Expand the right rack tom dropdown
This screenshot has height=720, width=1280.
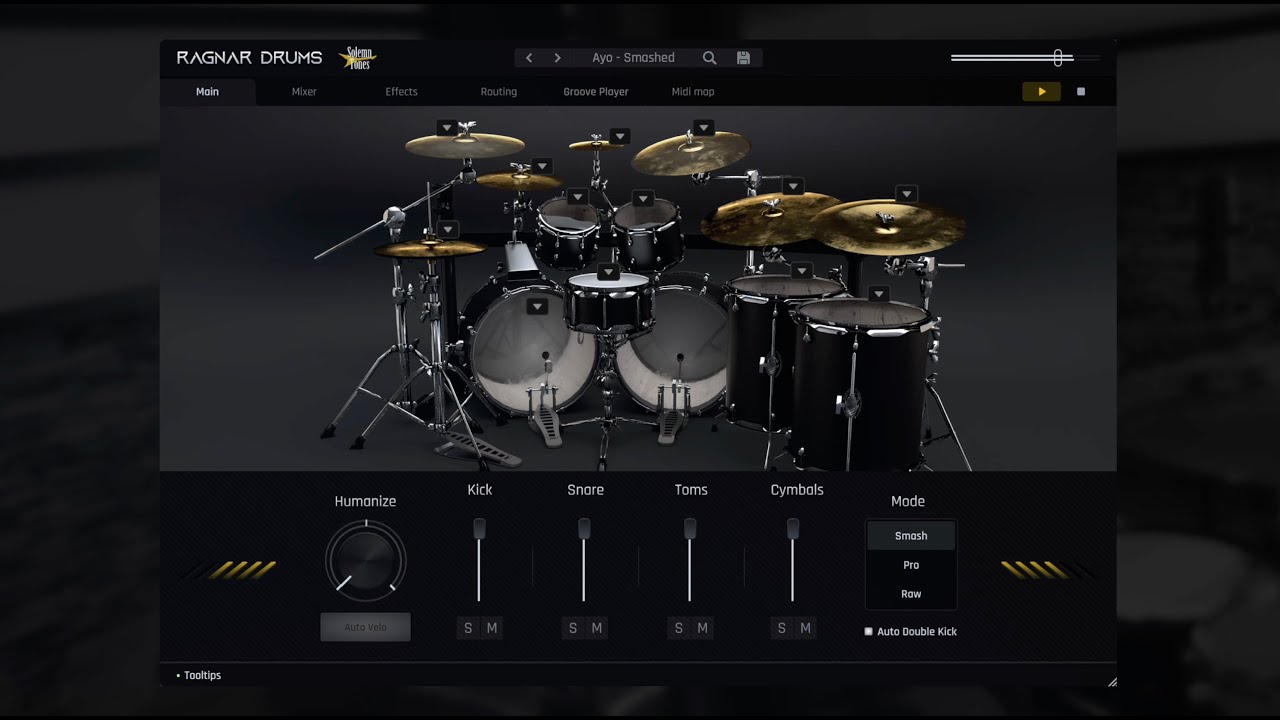pyautogui.click(x=642, y=199)
